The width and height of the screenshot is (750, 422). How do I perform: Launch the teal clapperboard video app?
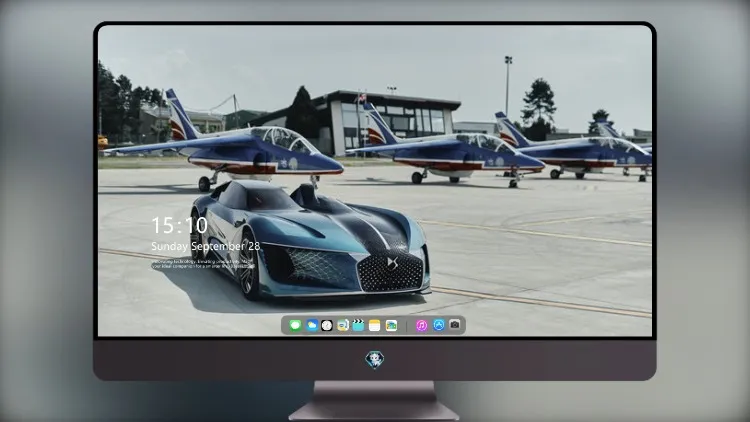coord(358,325)
